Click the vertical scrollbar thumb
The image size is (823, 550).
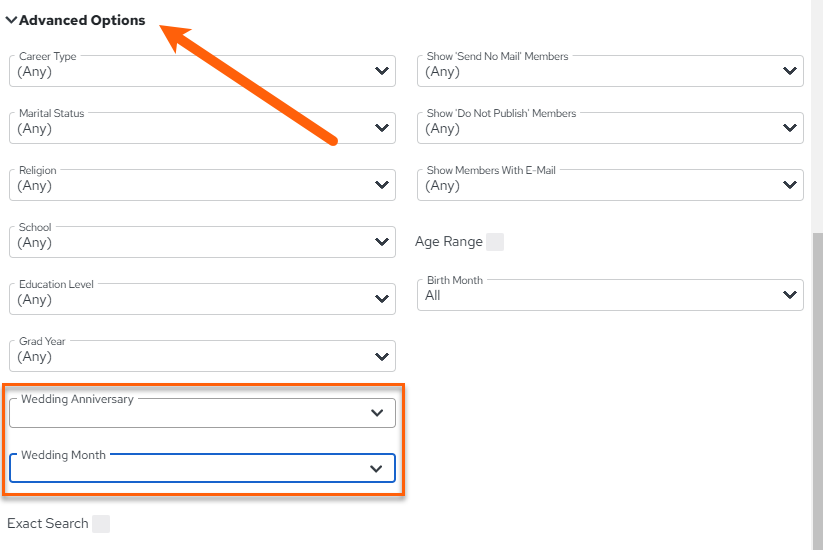817,391
